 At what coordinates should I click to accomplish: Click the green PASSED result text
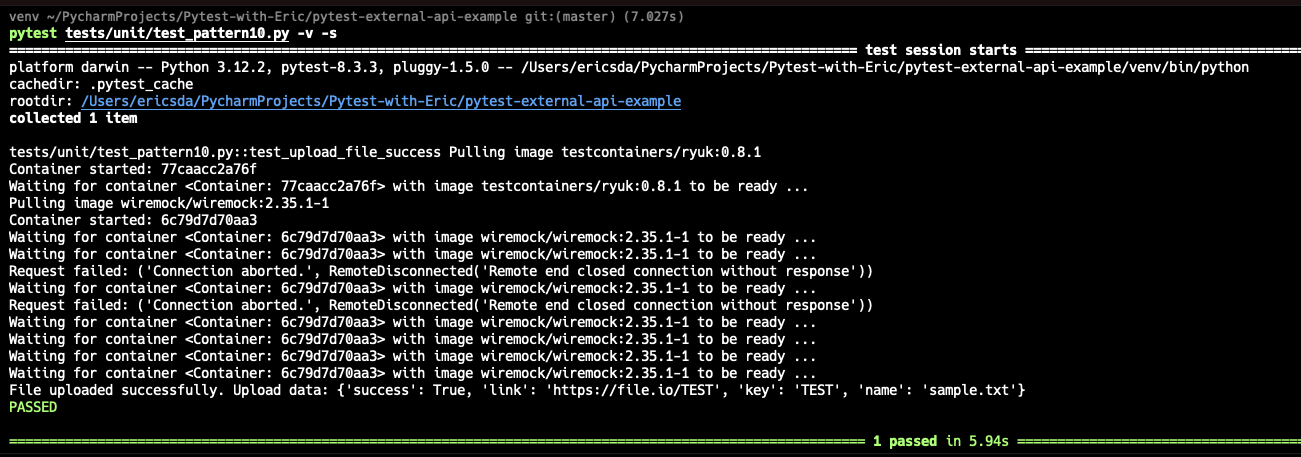(x=33, y=407)
